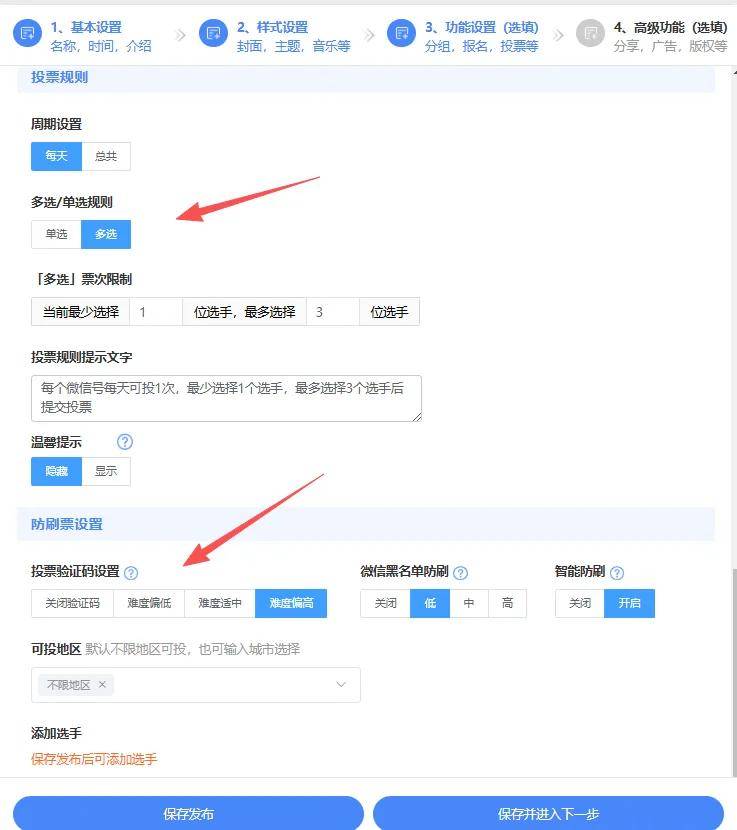Select 难度适中 captcha difficulty
The width and height of the screenshot is (737, 830).
(220, 603)
